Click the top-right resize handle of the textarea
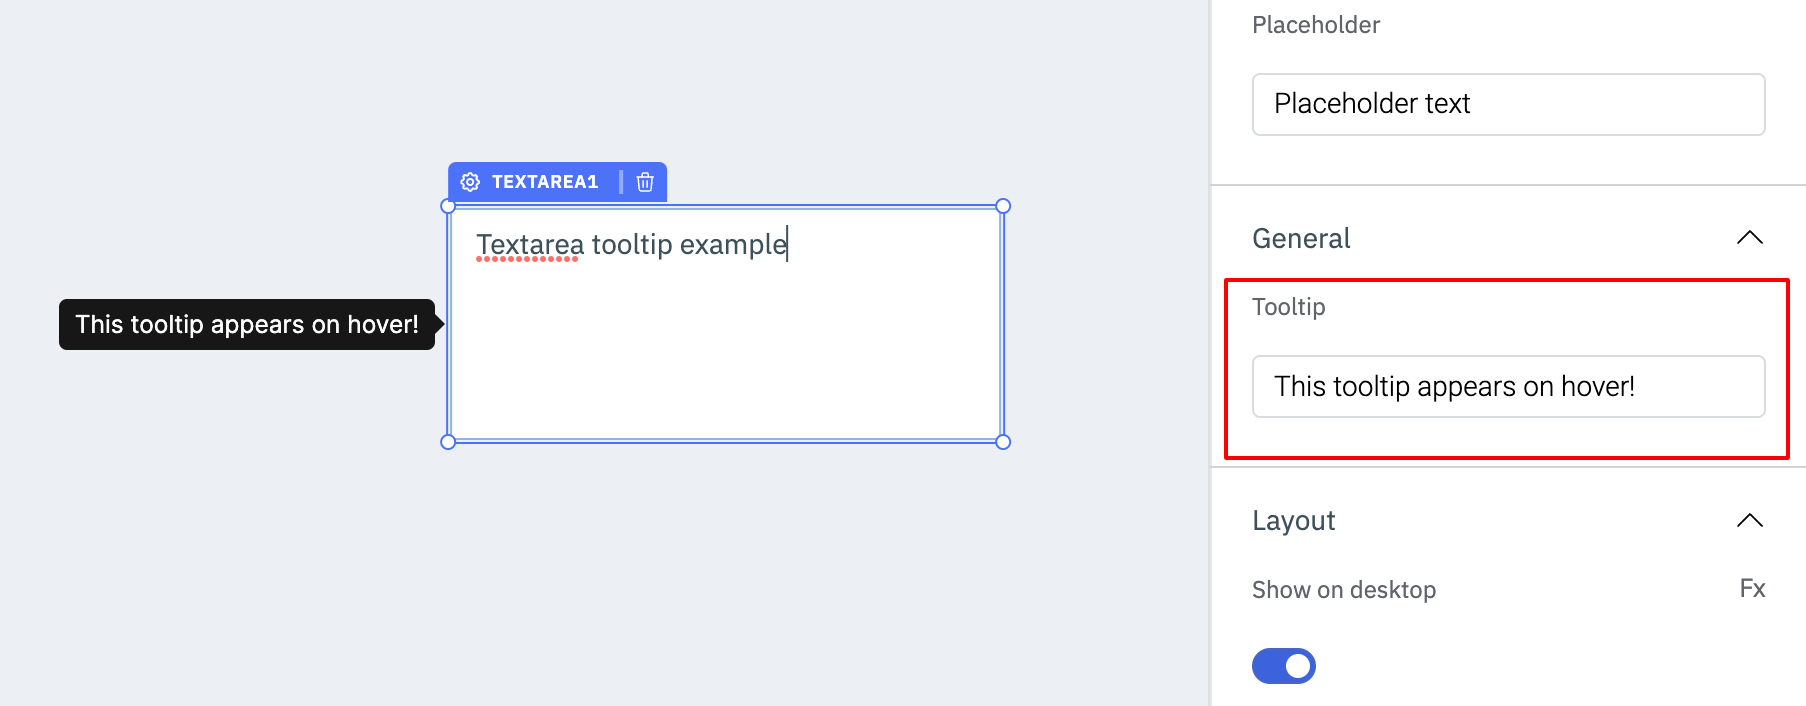The height and width of the screenshot is (706, 1806). (x=1003, y=206)
